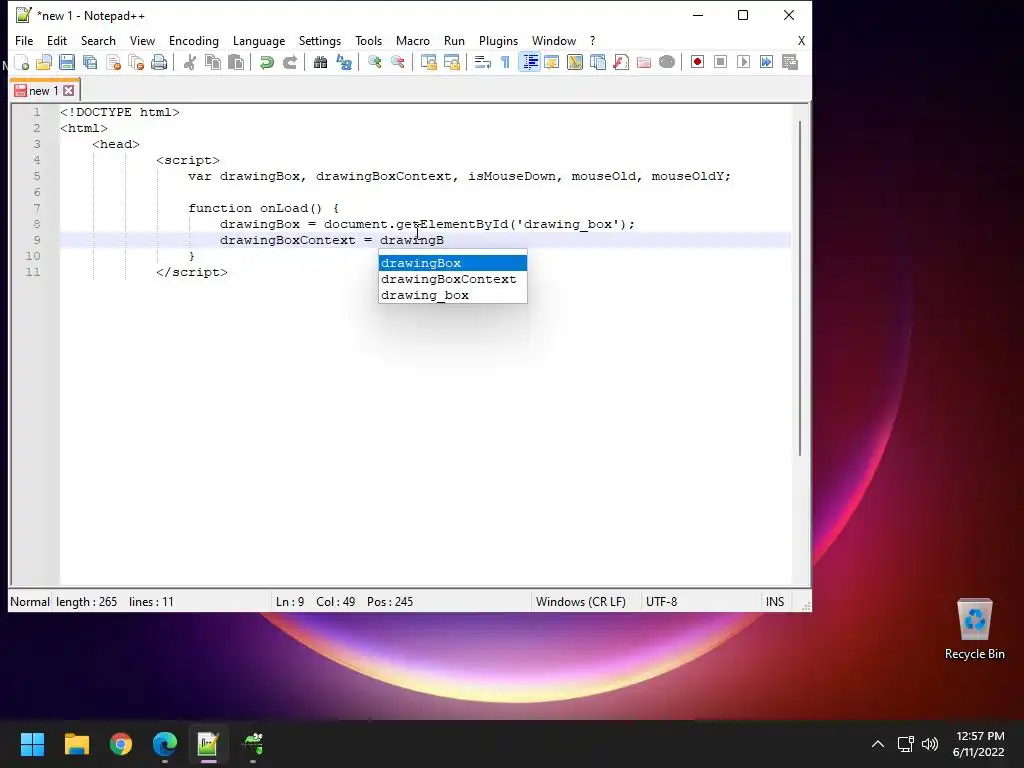Run macro multiple times icon
The height and width of the screenshot is (768, 1024).
766,62
